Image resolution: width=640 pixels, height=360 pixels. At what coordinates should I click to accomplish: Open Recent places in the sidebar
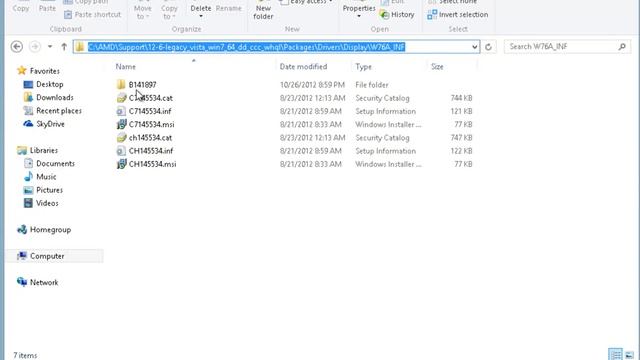click(x=59, y=111)
